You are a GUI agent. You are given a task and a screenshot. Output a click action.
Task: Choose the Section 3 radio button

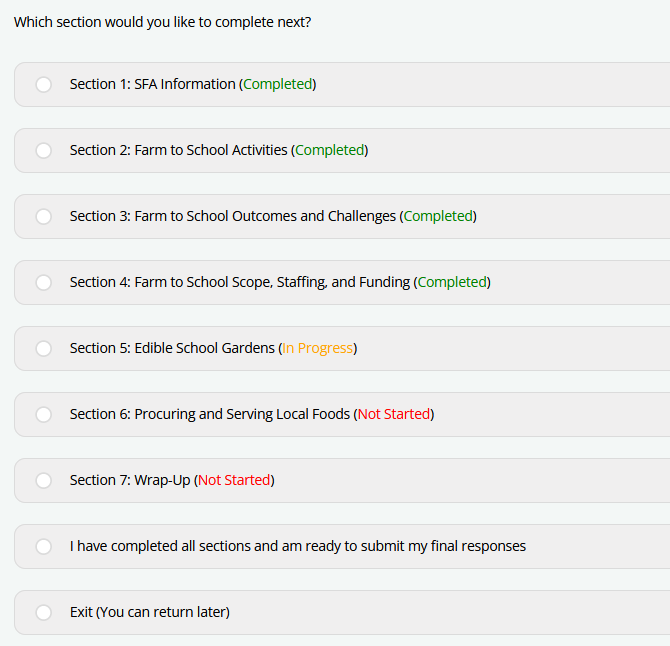(x=44, y=217)
